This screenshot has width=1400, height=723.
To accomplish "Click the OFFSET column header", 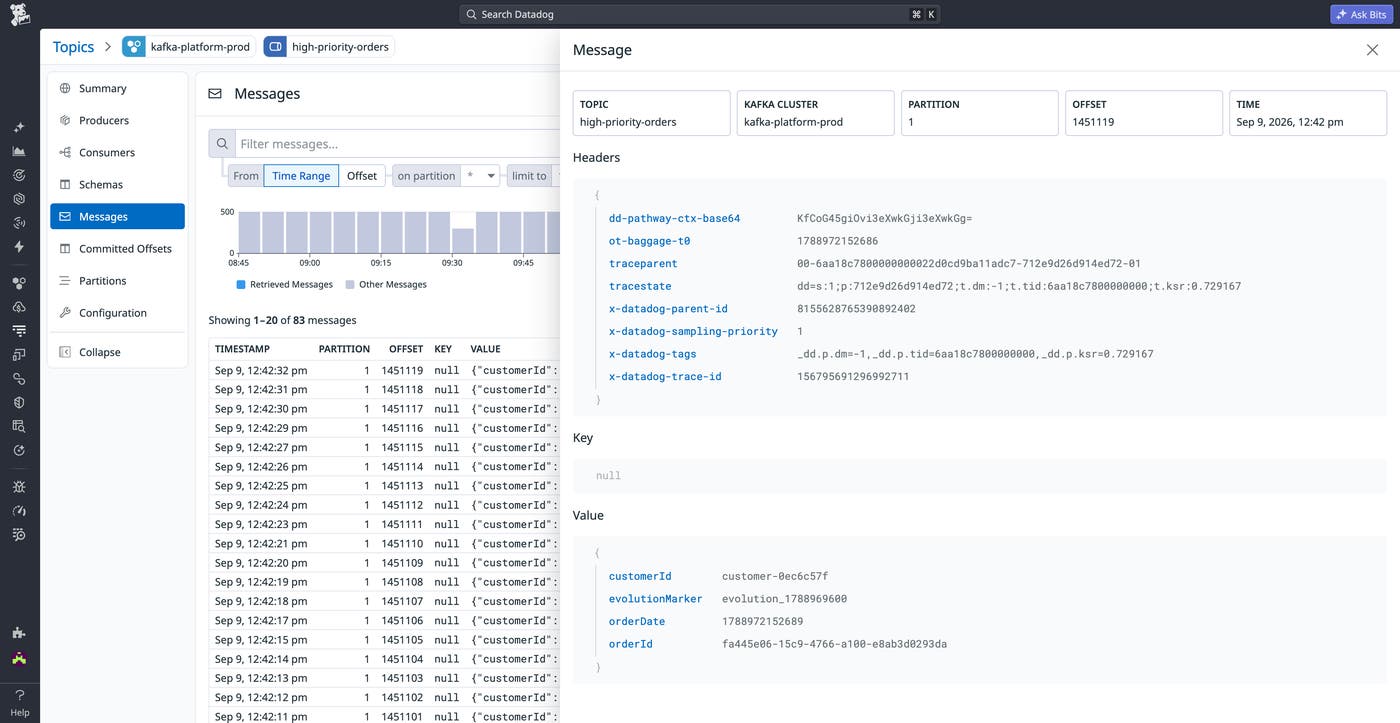I will tap(406, 349).
